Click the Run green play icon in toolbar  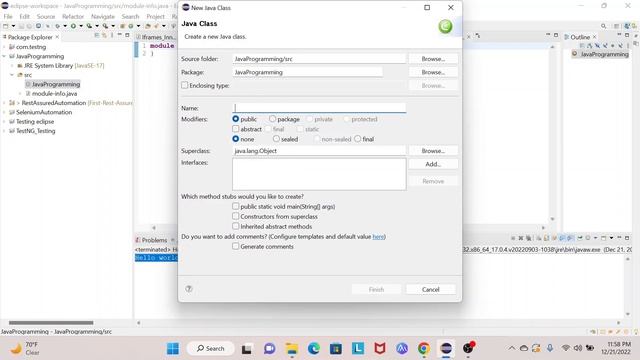pos(73,26)
